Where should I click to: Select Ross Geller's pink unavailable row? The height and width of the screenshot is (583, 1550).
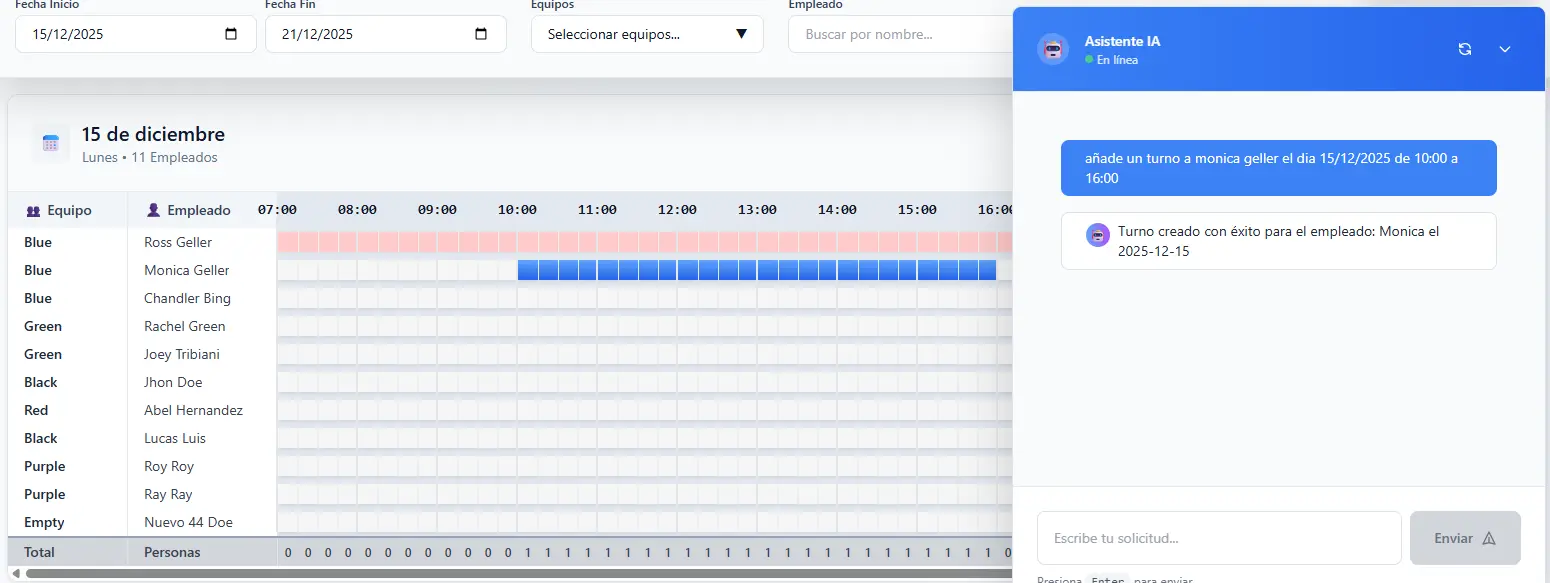pos(645,242)
